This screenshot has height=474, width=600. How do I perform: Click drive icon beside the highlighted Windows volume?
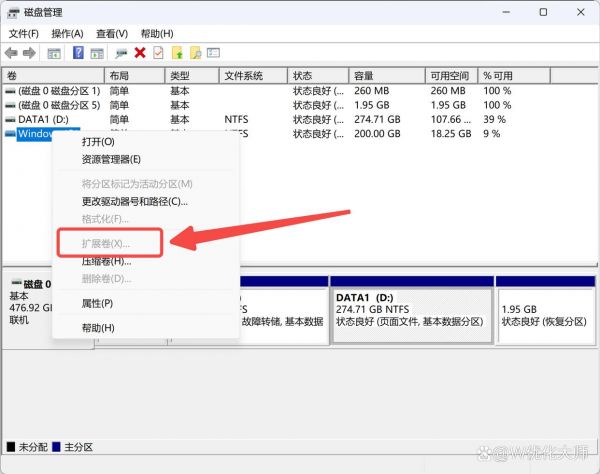pos(10,134)
